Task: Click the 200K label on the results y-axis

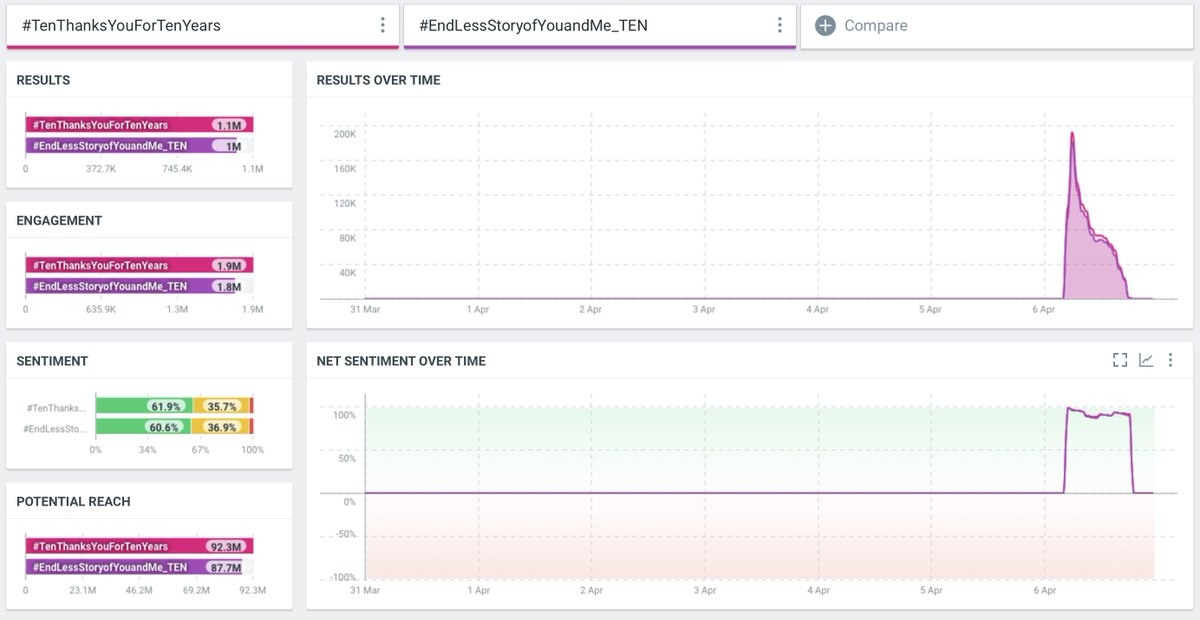Action: pyautogui.click(x=344, y=133)
